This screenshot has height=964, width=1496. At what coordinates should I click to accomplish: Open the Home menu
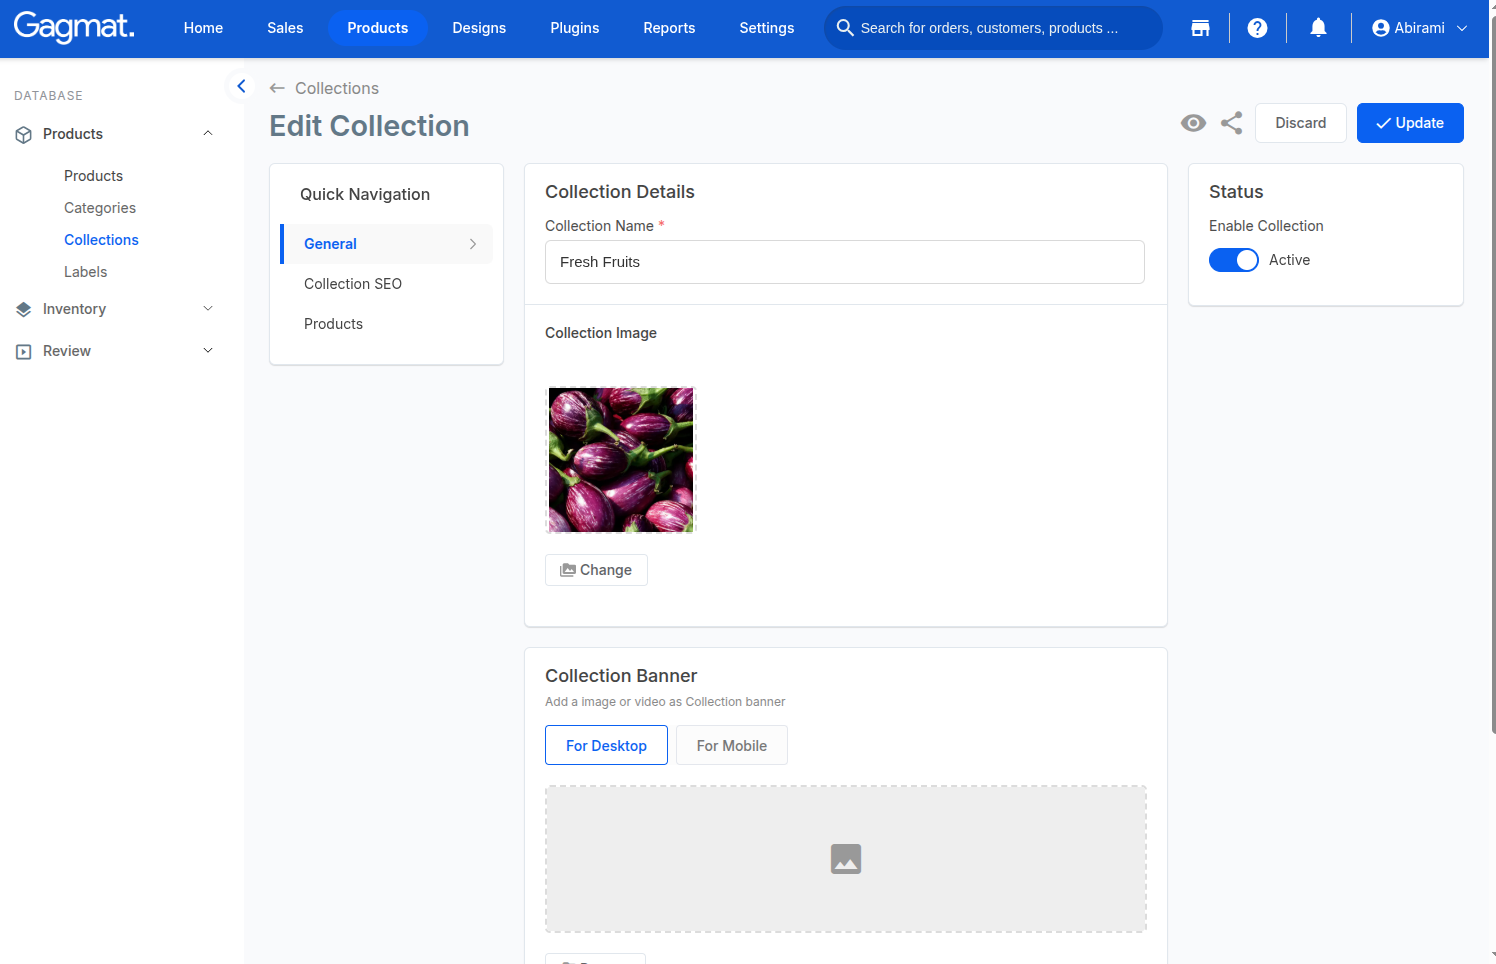click(x=203, y=28)
